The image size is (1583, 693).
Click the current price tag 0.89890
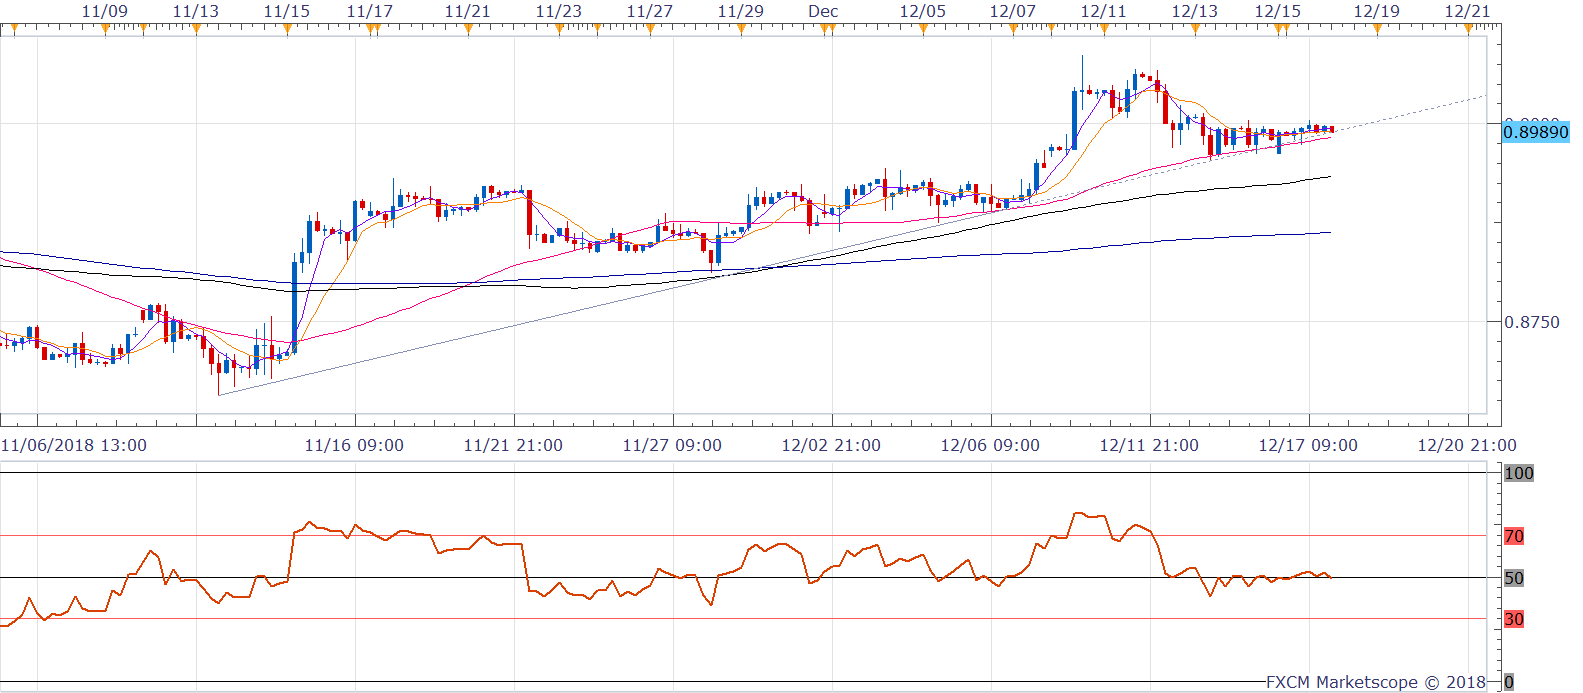tap(1536, 132)
